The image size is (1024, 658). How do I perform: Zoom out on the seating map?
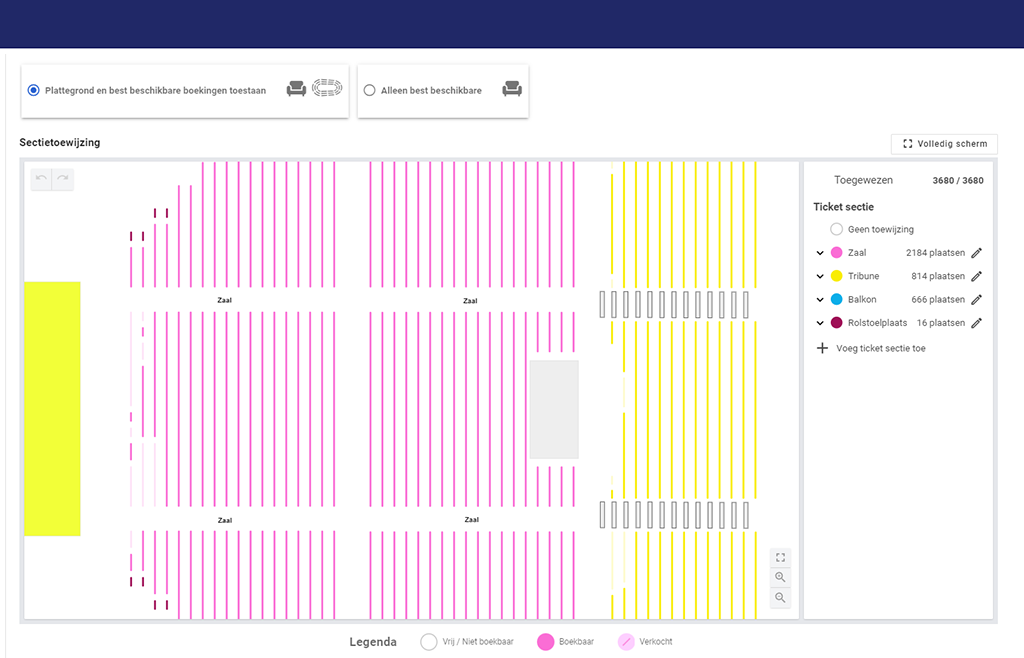coord(780,597)
